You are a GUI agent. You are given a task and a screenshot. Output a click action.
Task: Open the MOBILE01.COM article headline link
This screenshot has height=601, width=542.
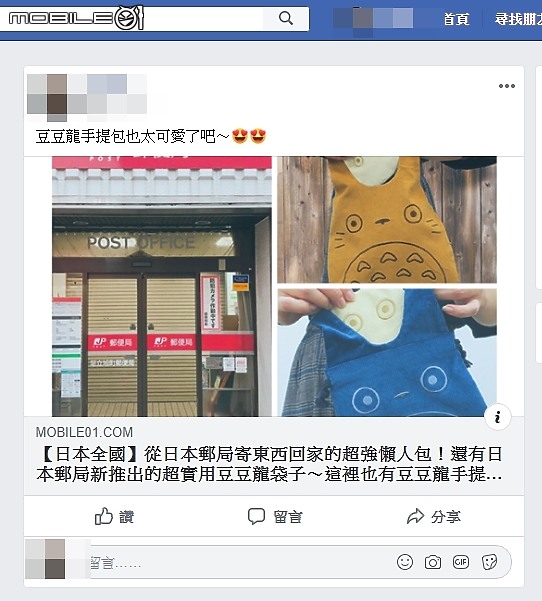269,464
